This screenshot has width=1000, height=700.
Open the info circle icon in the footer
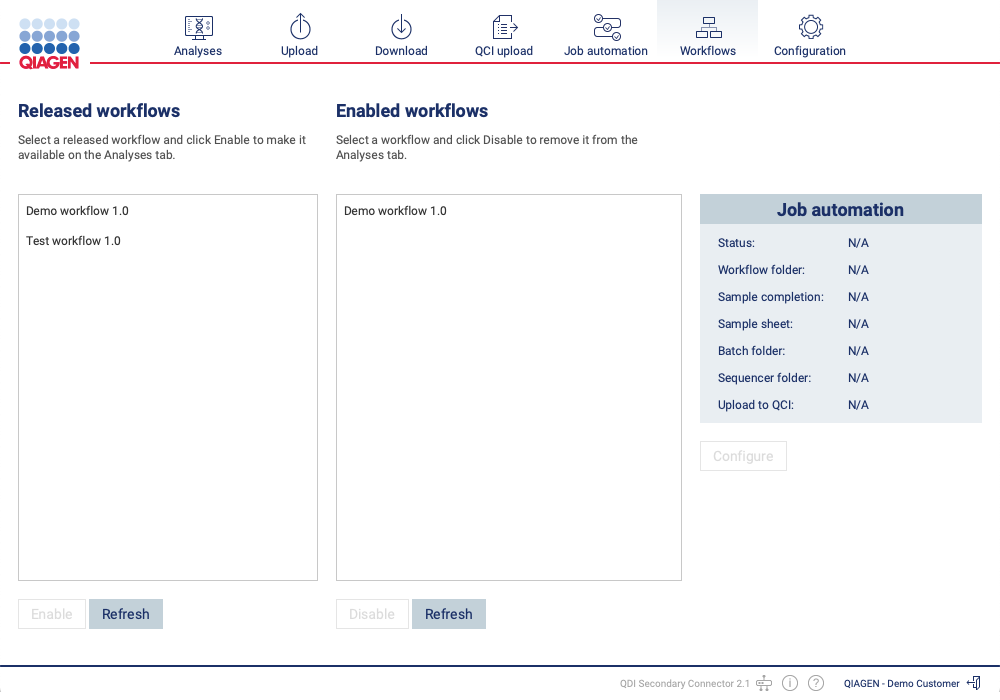790,683
